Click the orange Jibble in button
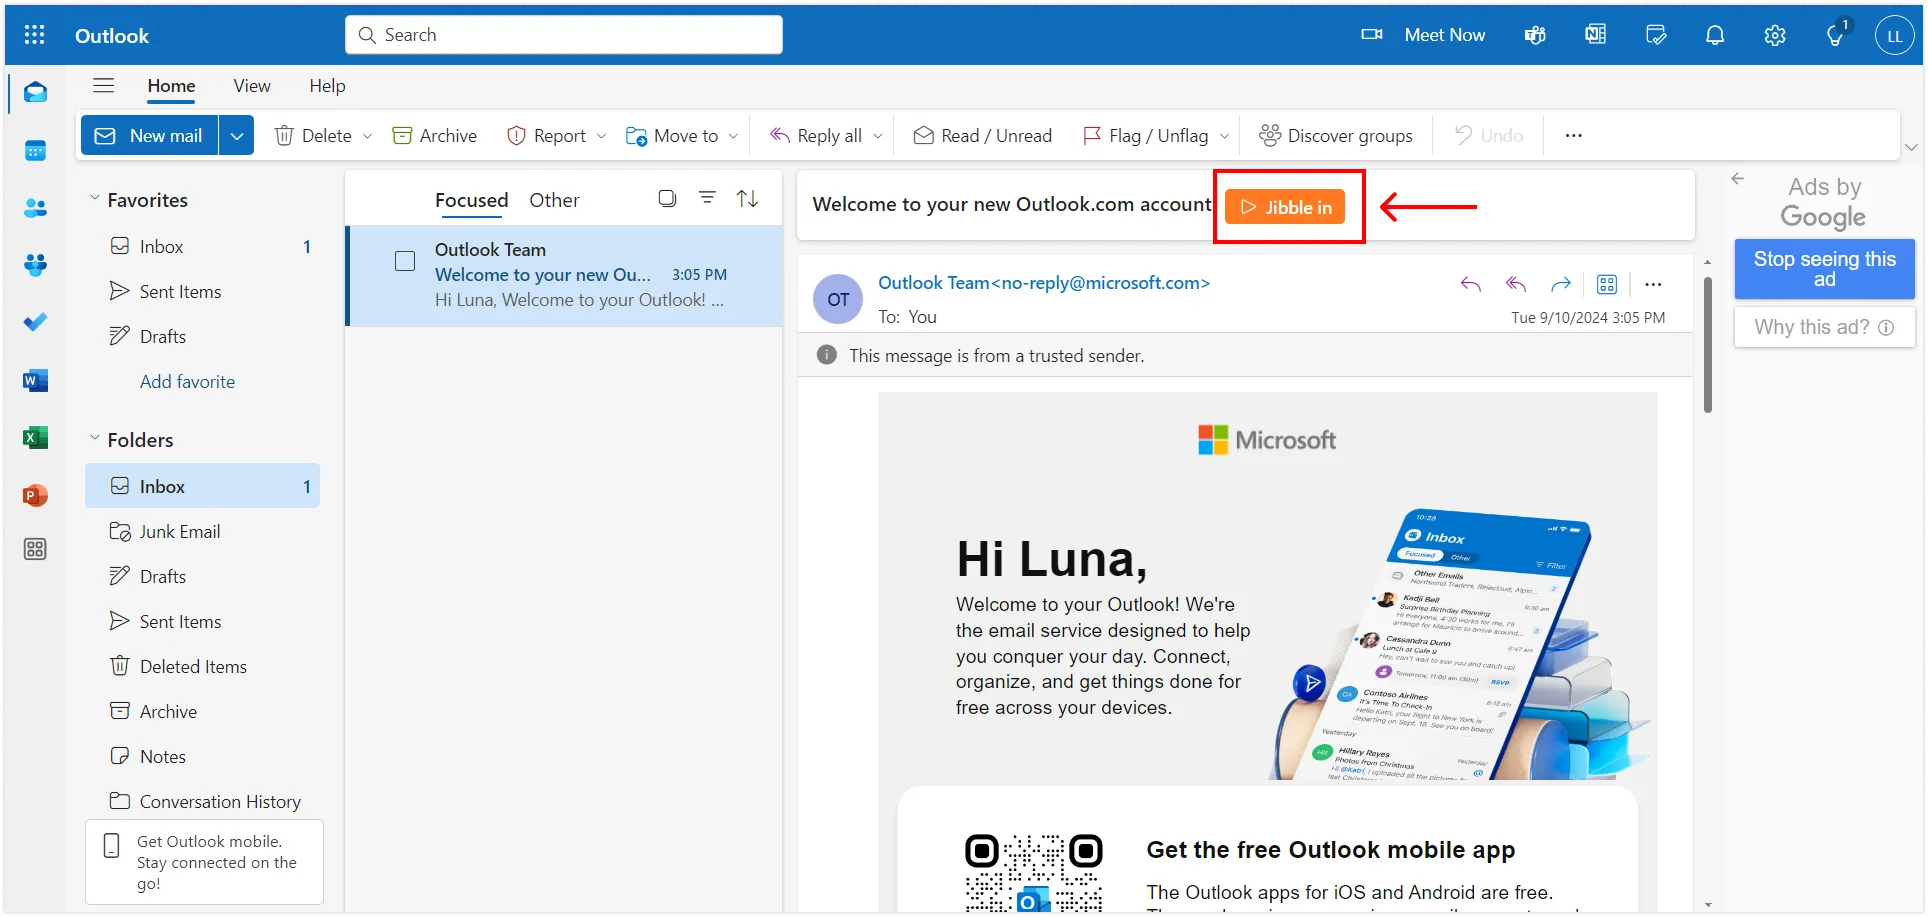The width and height of the screenshot is (1928, 917). 1285,207
